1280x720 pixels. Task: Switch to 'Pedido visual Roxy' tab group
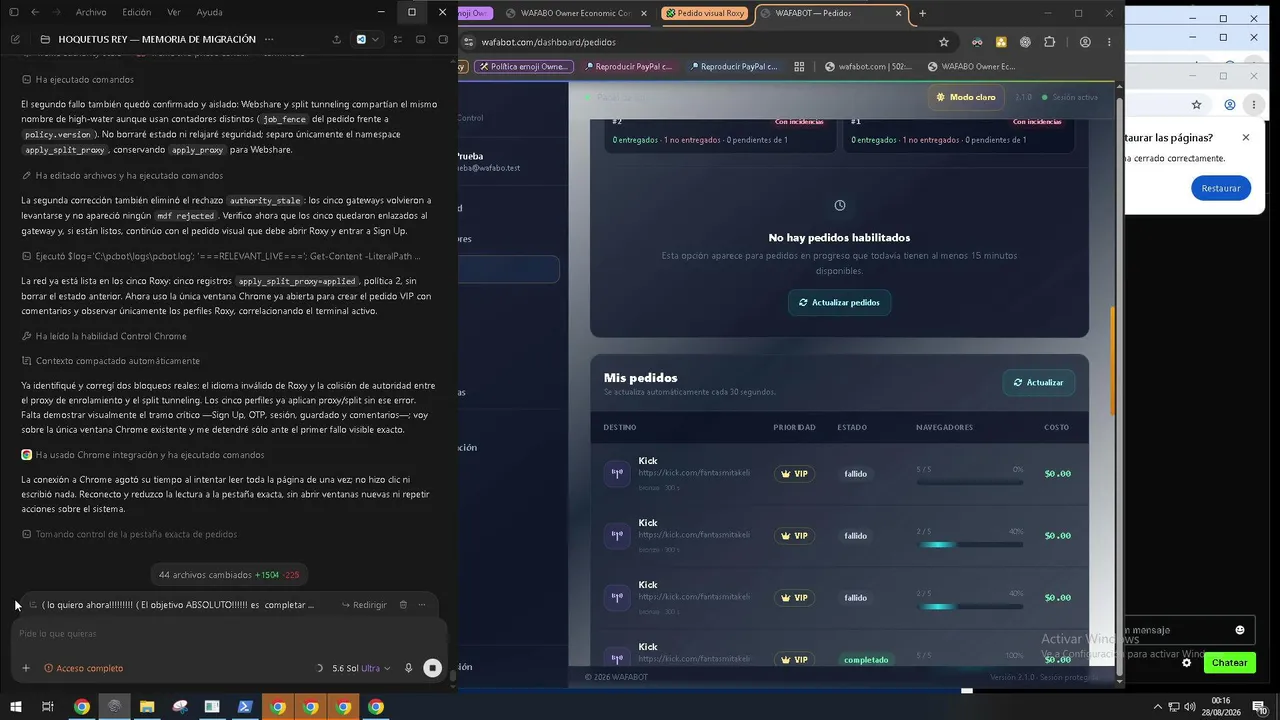(x=705, y=14)
